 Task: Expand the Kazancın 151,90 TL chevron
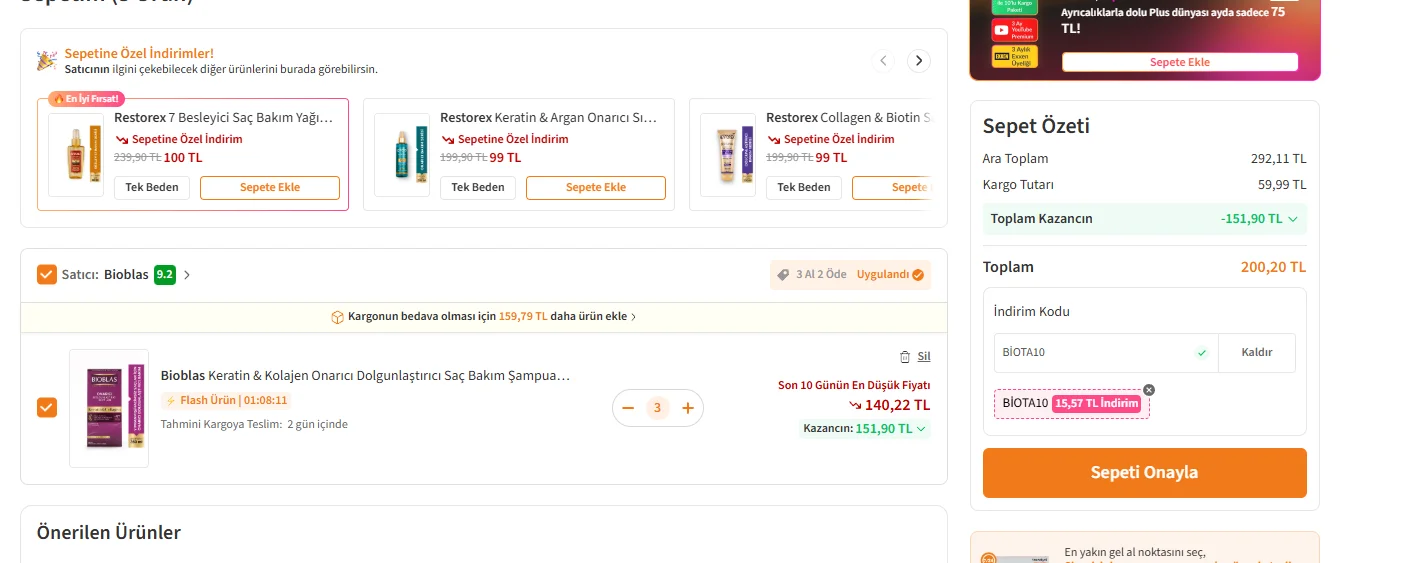[921, 429]
